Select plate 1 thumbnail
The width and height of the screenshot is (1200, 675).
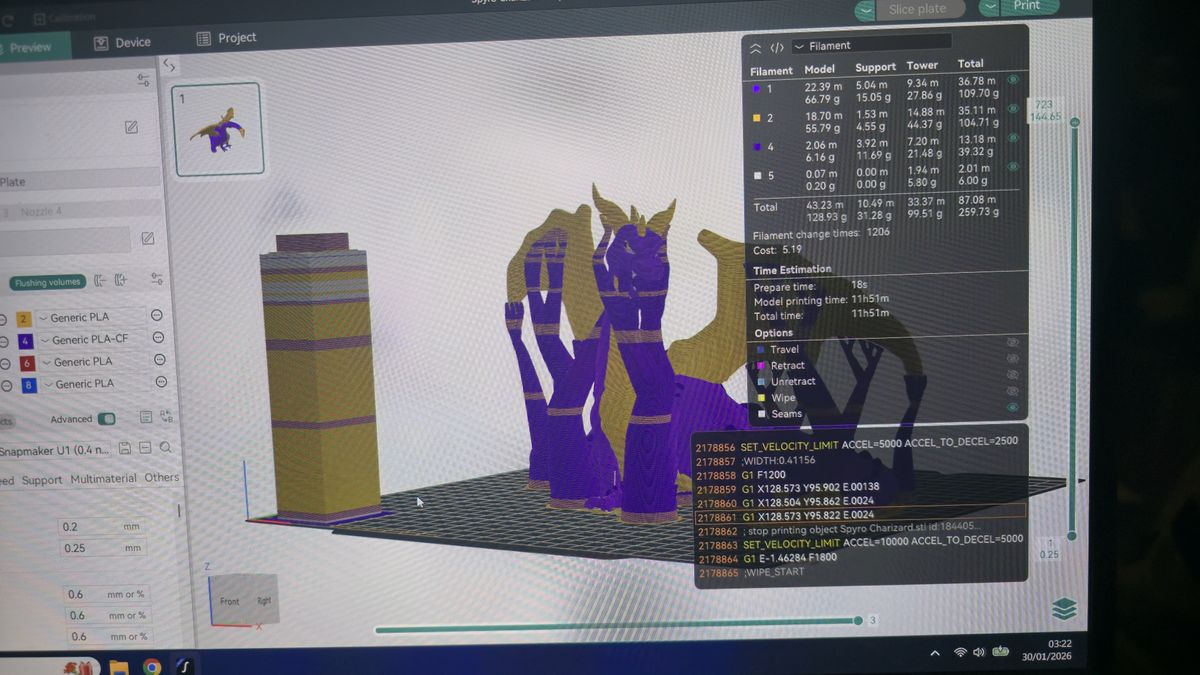(217, 130)
